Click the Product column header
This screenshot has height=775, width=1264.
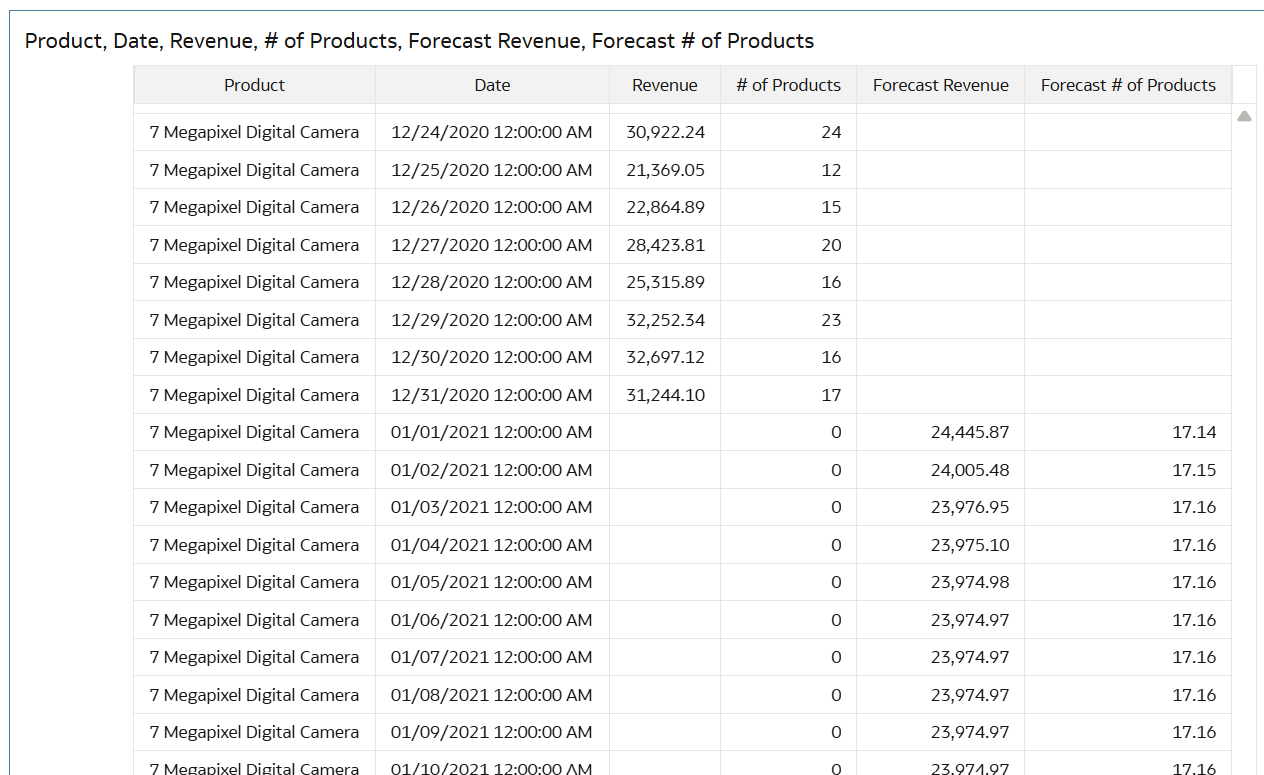click(254, 85)
